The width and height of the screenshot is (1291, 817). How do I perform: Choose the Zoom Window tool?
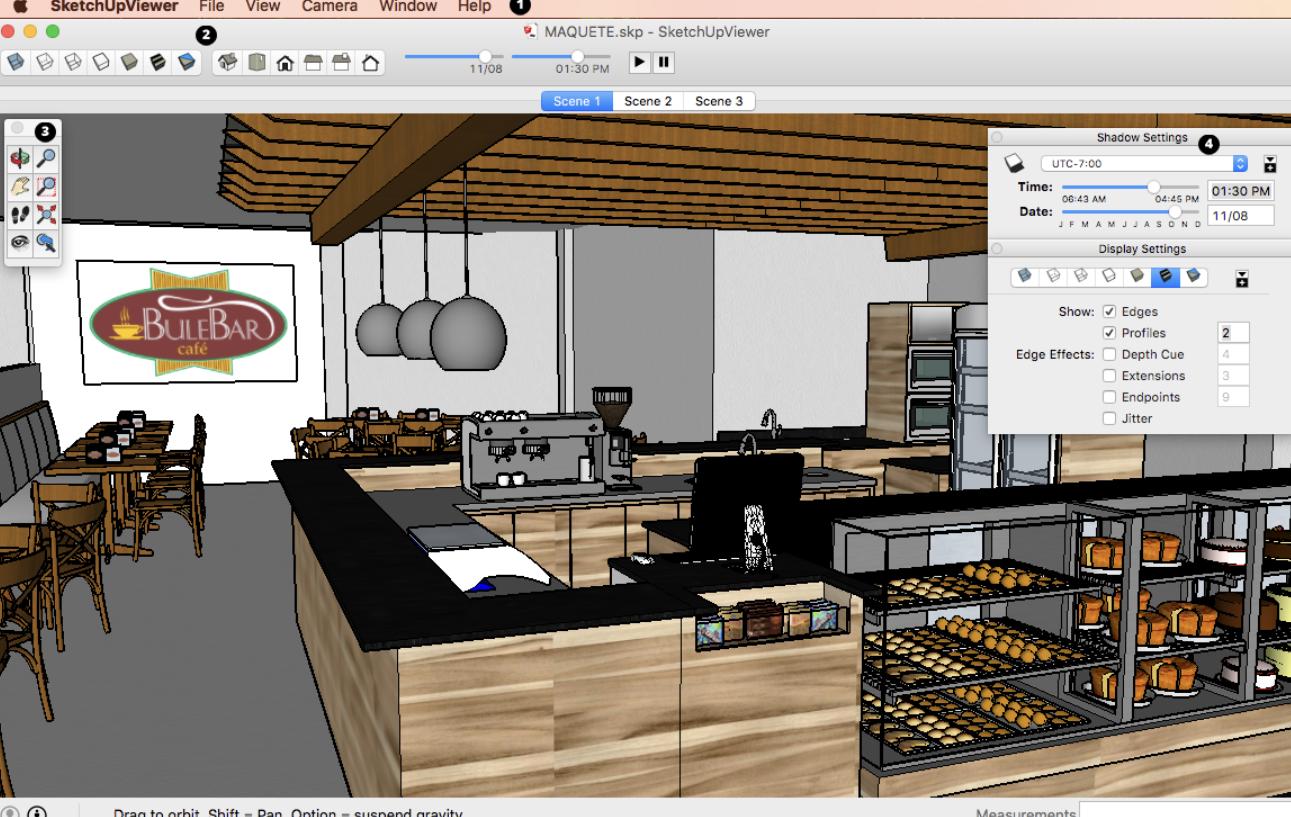pos(47,185)
